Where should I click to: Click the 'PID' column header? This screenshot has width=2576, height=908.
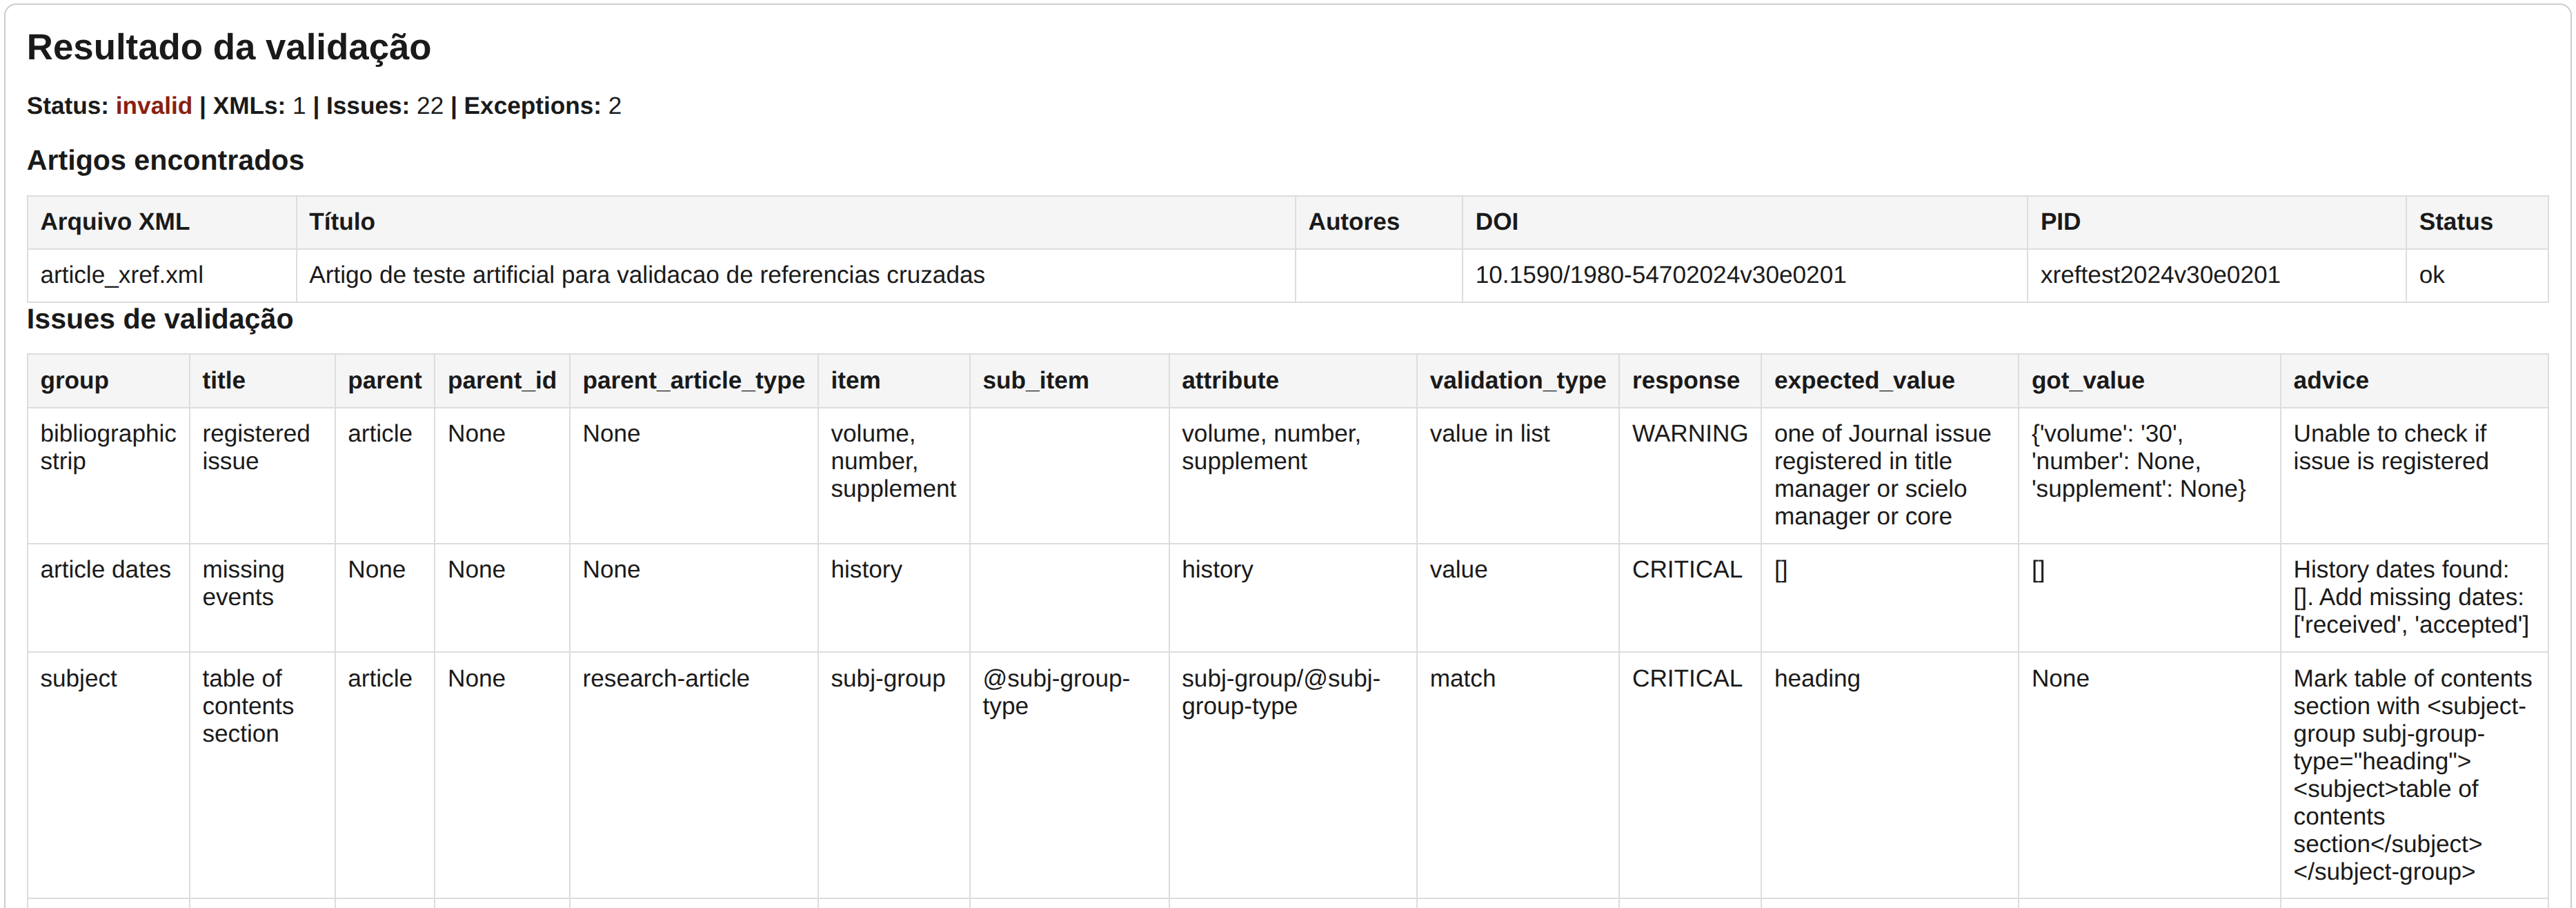(2216, 222)
